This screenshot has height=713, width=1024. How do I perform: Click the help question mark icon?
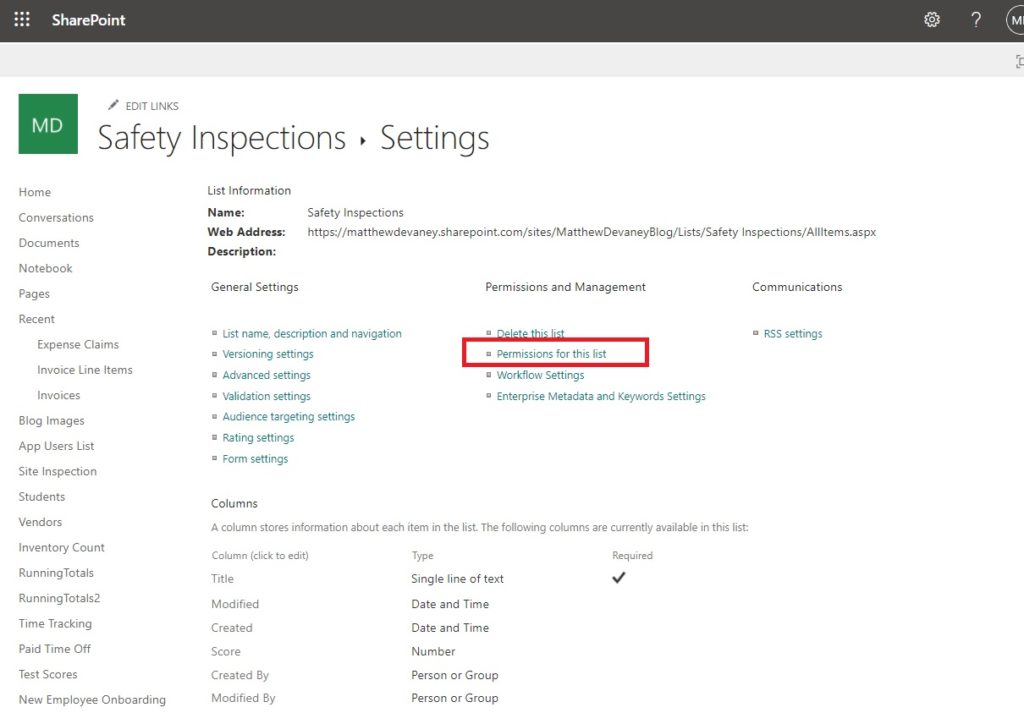[x=976, y=20]
